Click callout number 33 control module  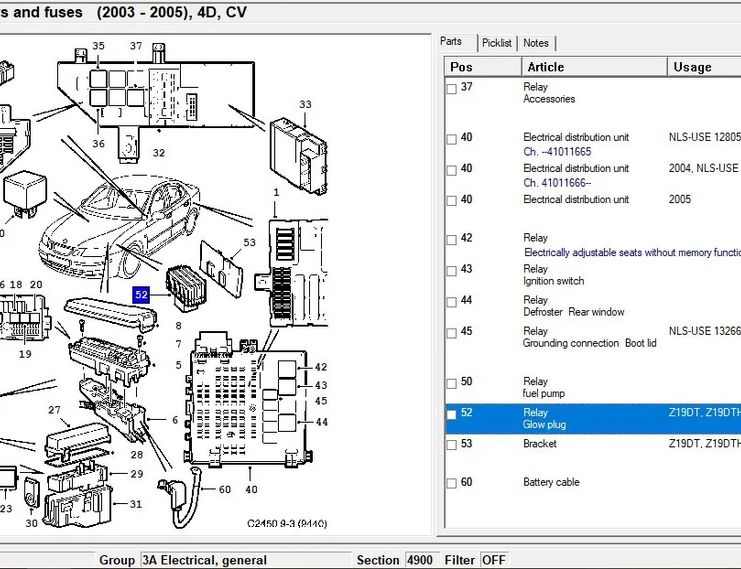coord(305,105)
